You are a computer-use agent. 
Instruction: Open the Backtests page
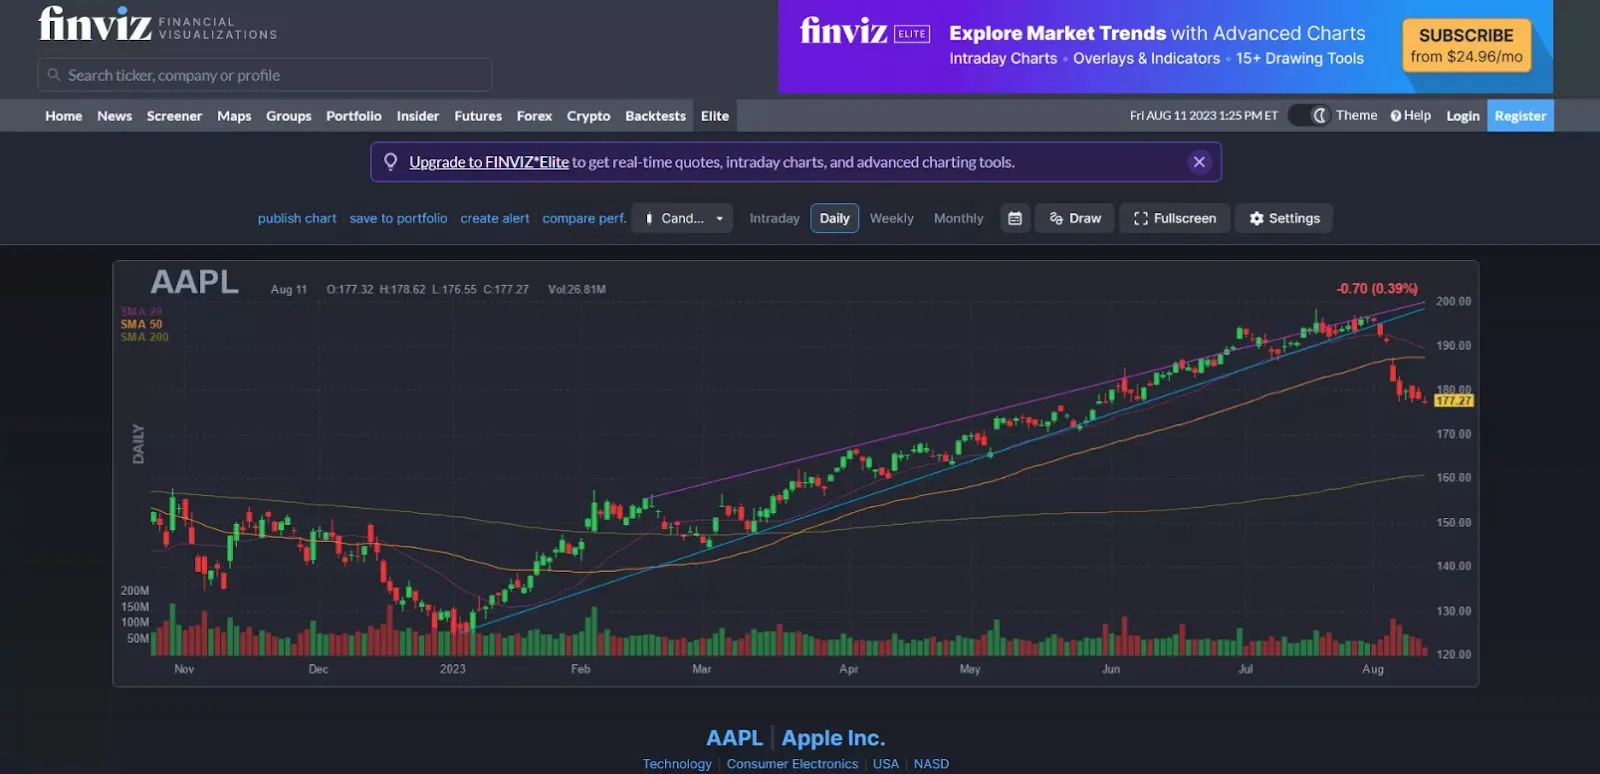point(655,116)
